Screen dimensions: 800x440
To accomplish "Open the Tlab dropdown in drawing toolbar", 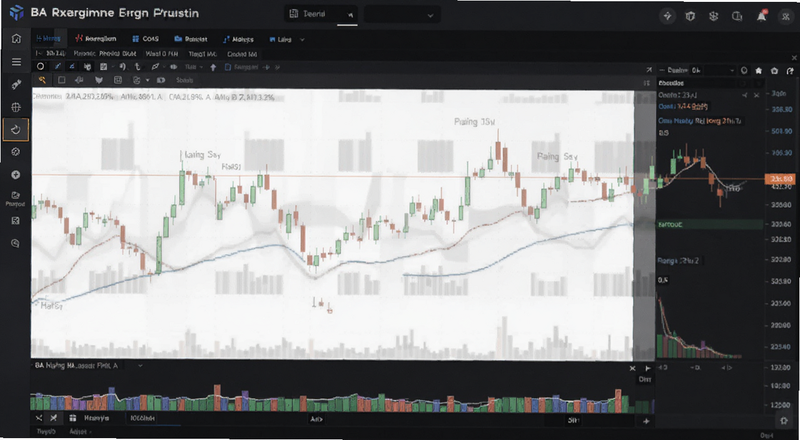I will tap(193, 67).
